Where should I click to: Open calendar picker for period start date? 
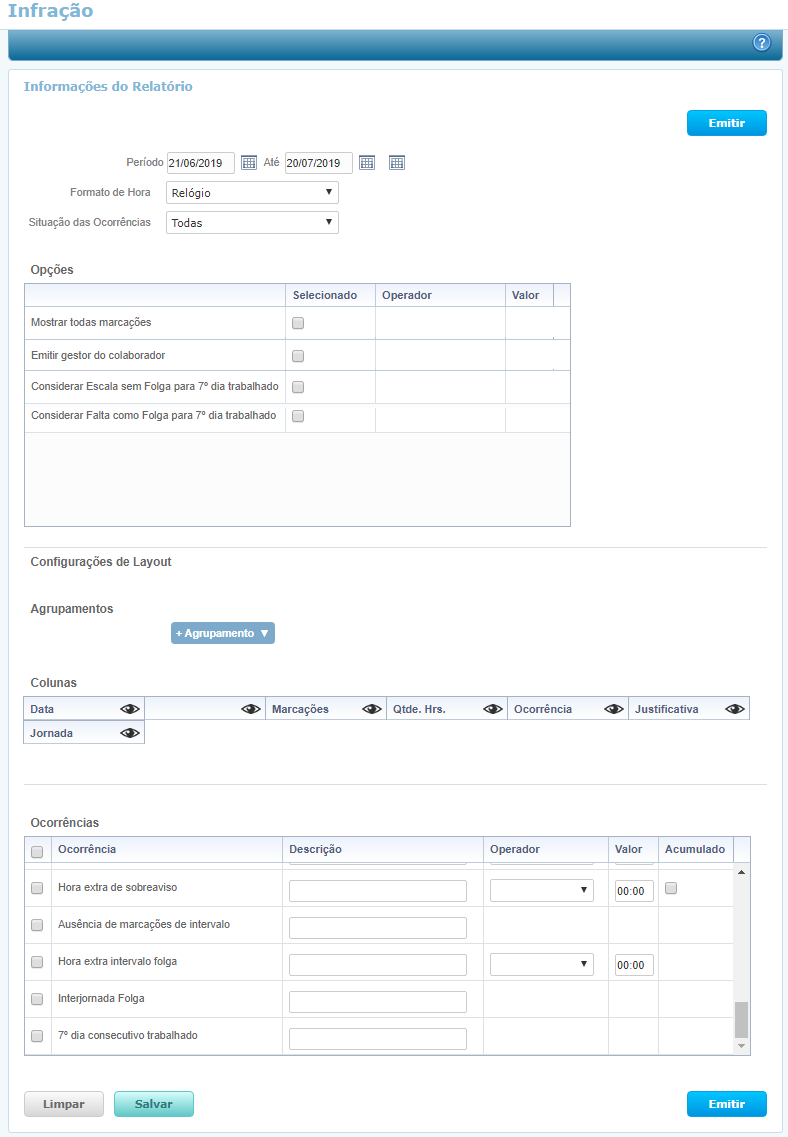[x=249, y=163]
